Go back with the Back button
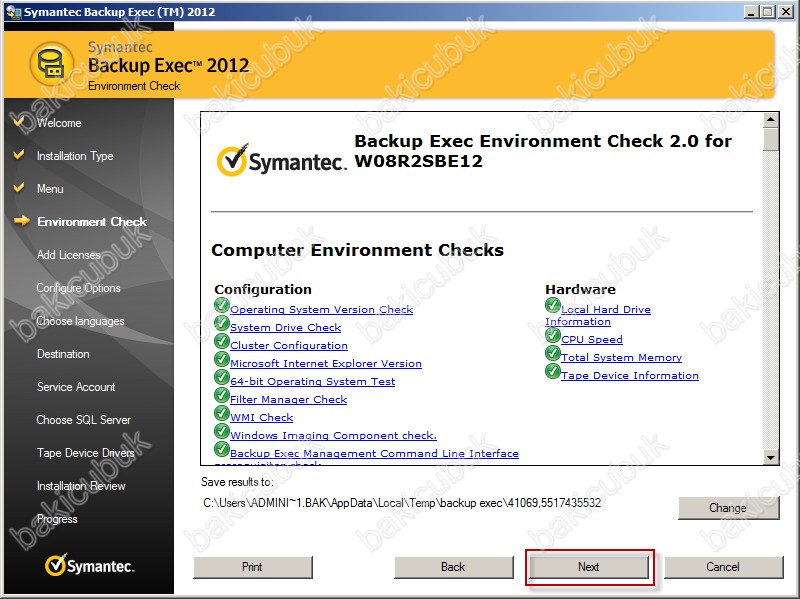800x599 pixels. coord(454,567)
